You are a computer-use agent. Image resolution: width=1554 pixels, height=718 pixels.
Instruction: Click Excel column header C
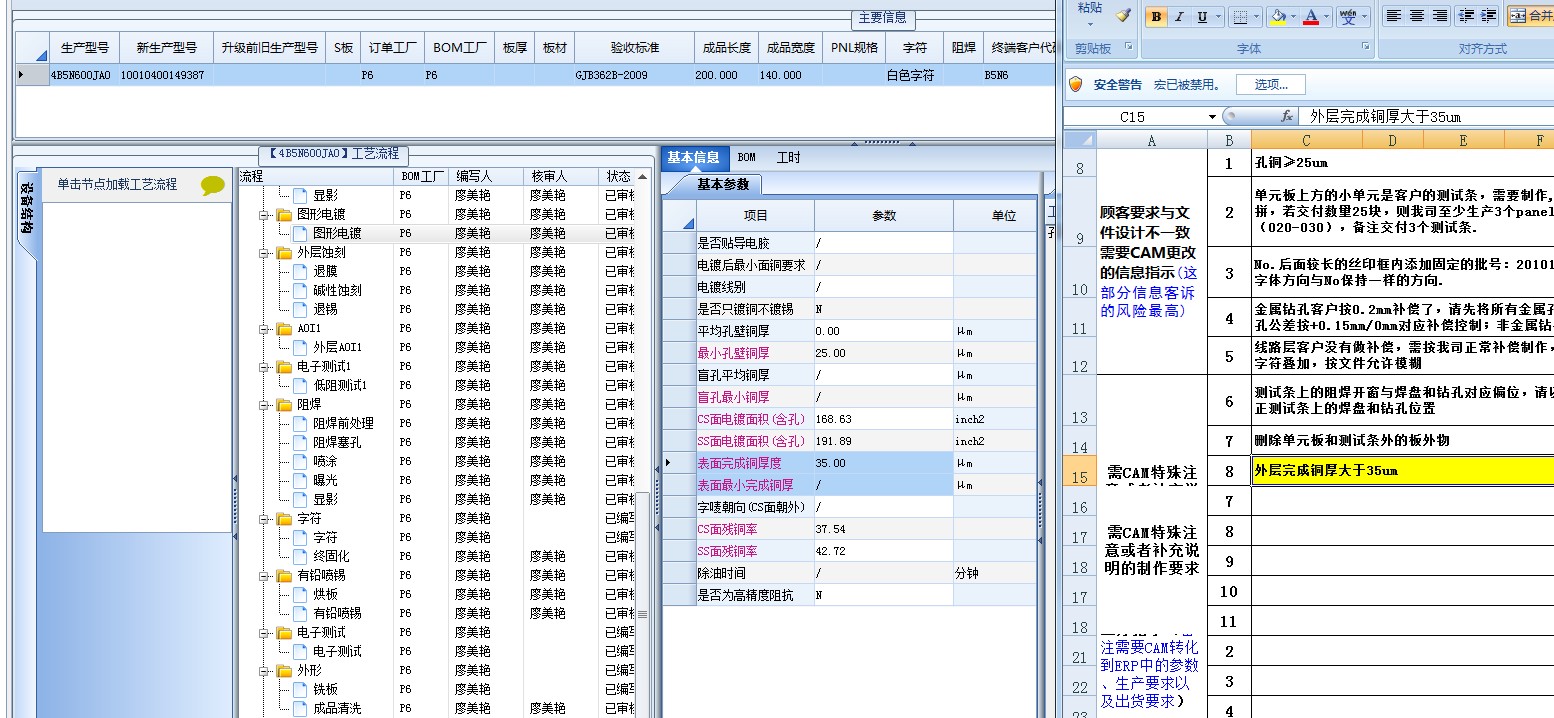coord(1306,141)
